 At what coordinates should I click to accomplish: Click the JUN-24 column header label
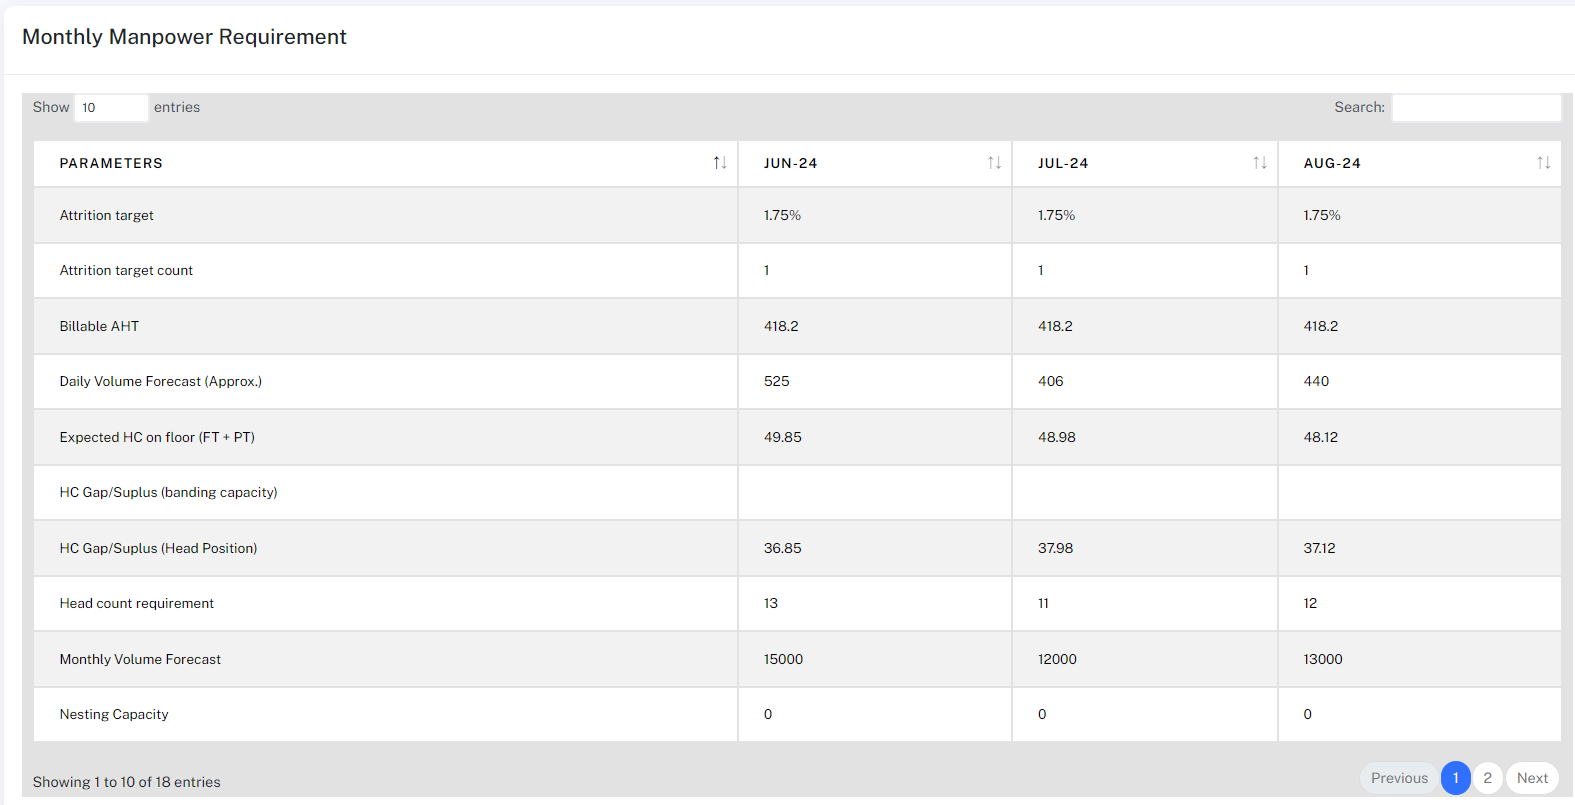(790, 163)
